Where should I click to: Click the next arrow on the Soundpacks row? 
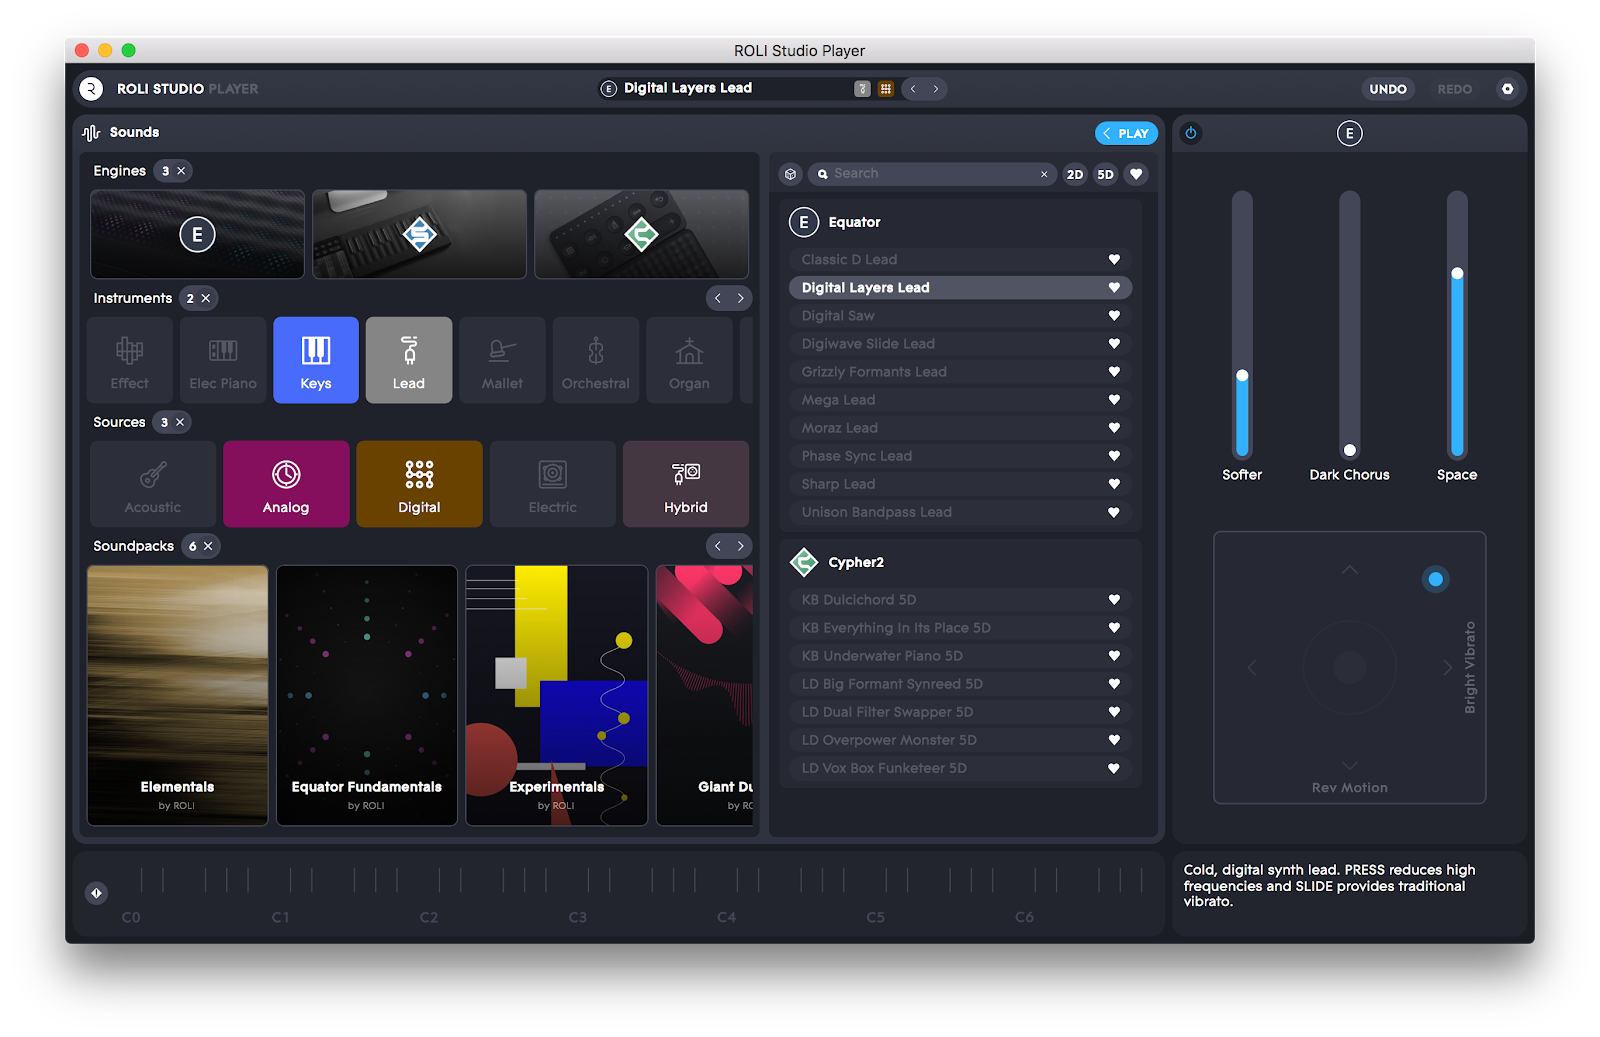741,545
